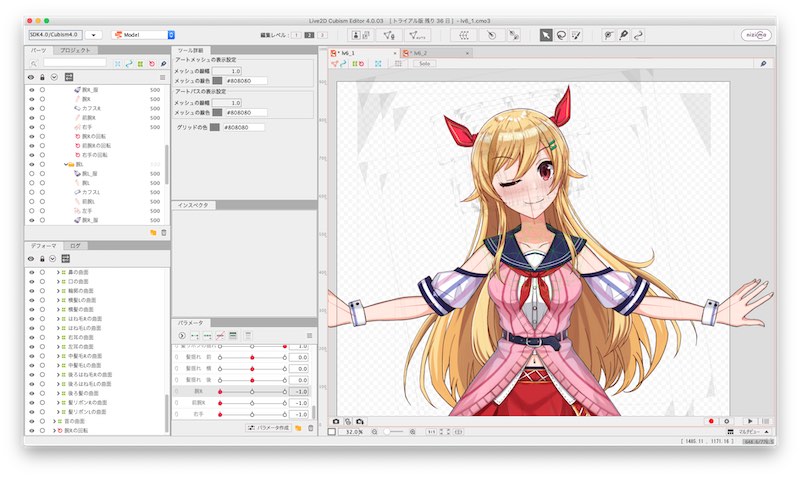Set edit level to 3
Image resolution: width=800 pixels, height=477 pixels.
(322, 35)
